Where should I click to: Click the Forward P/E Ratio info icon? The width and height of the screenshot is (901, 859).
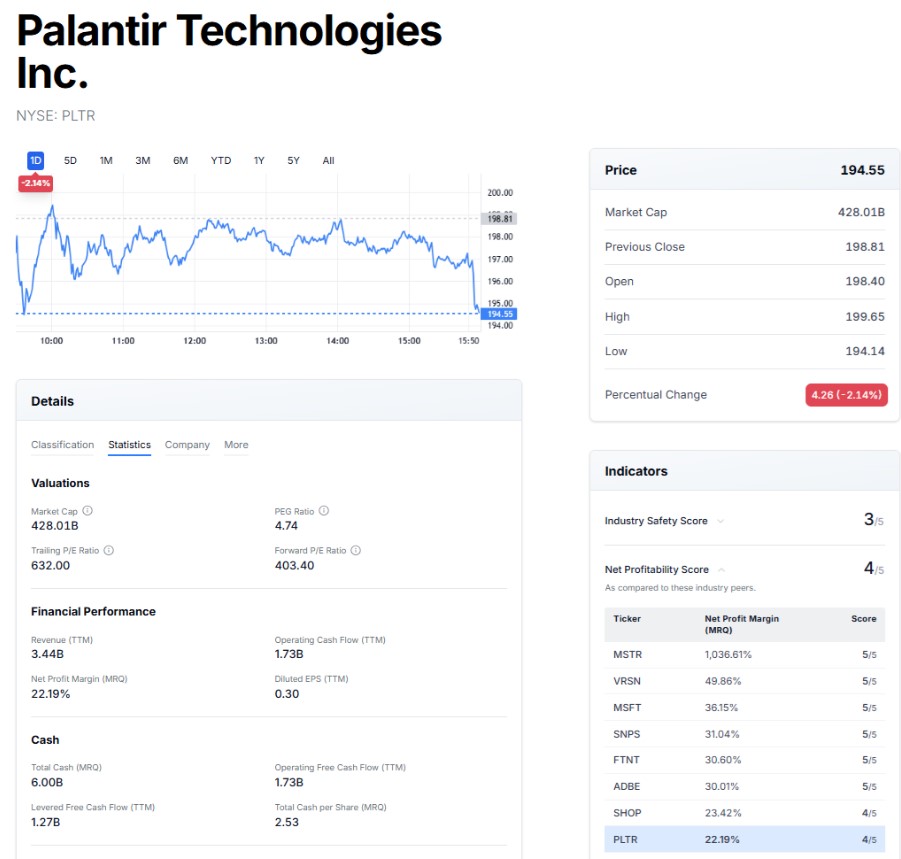(x=355, y=550)
